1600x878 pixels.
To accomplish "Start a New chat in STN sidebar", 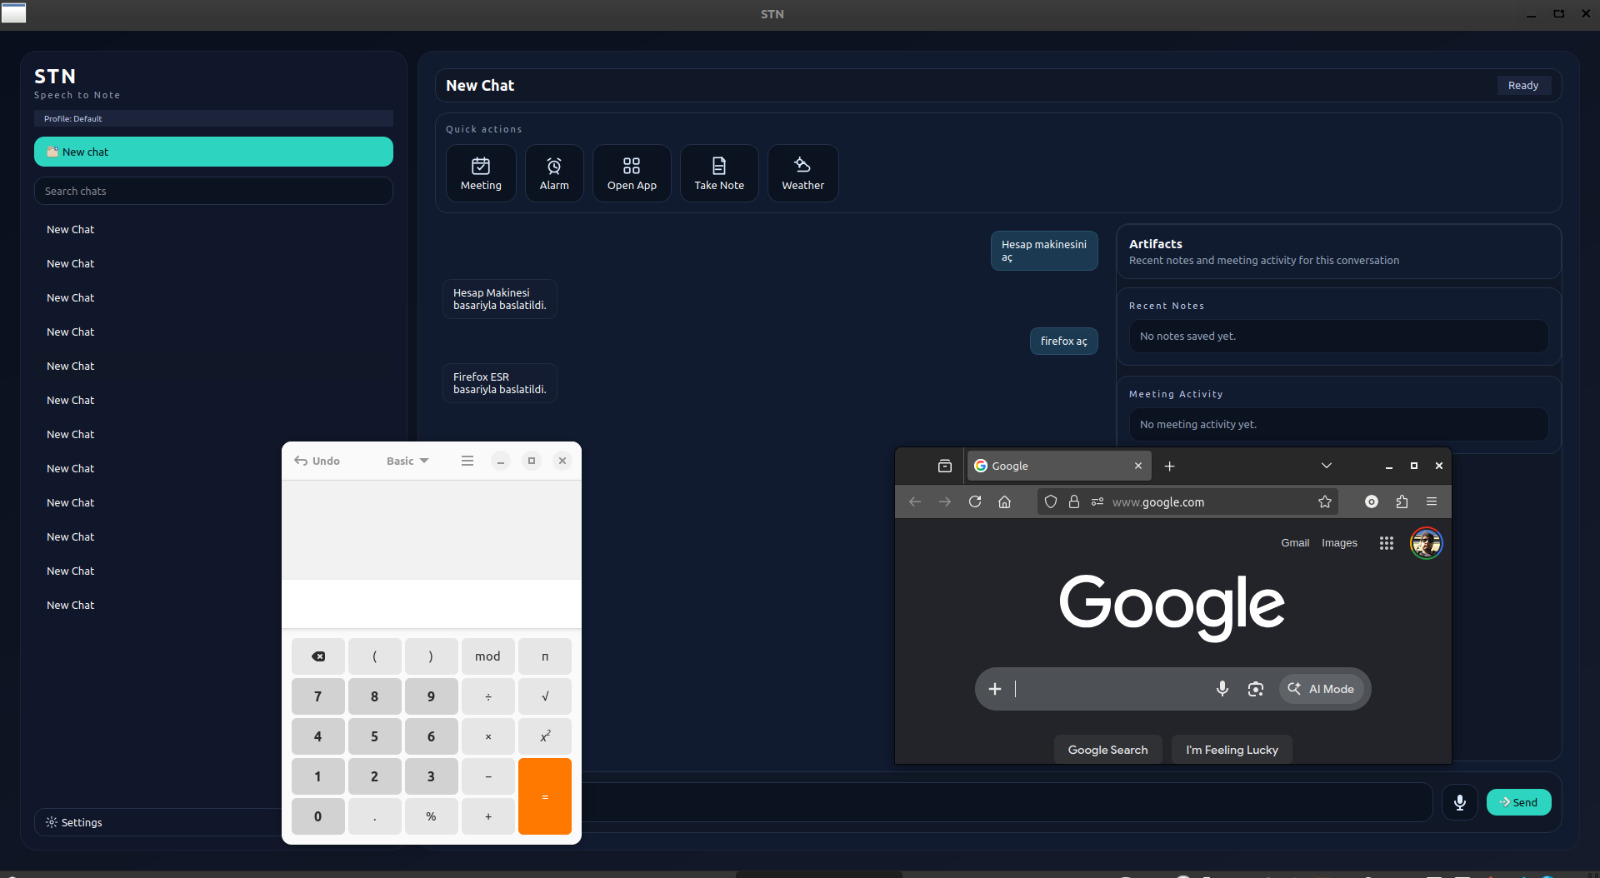I will point(213,152).
